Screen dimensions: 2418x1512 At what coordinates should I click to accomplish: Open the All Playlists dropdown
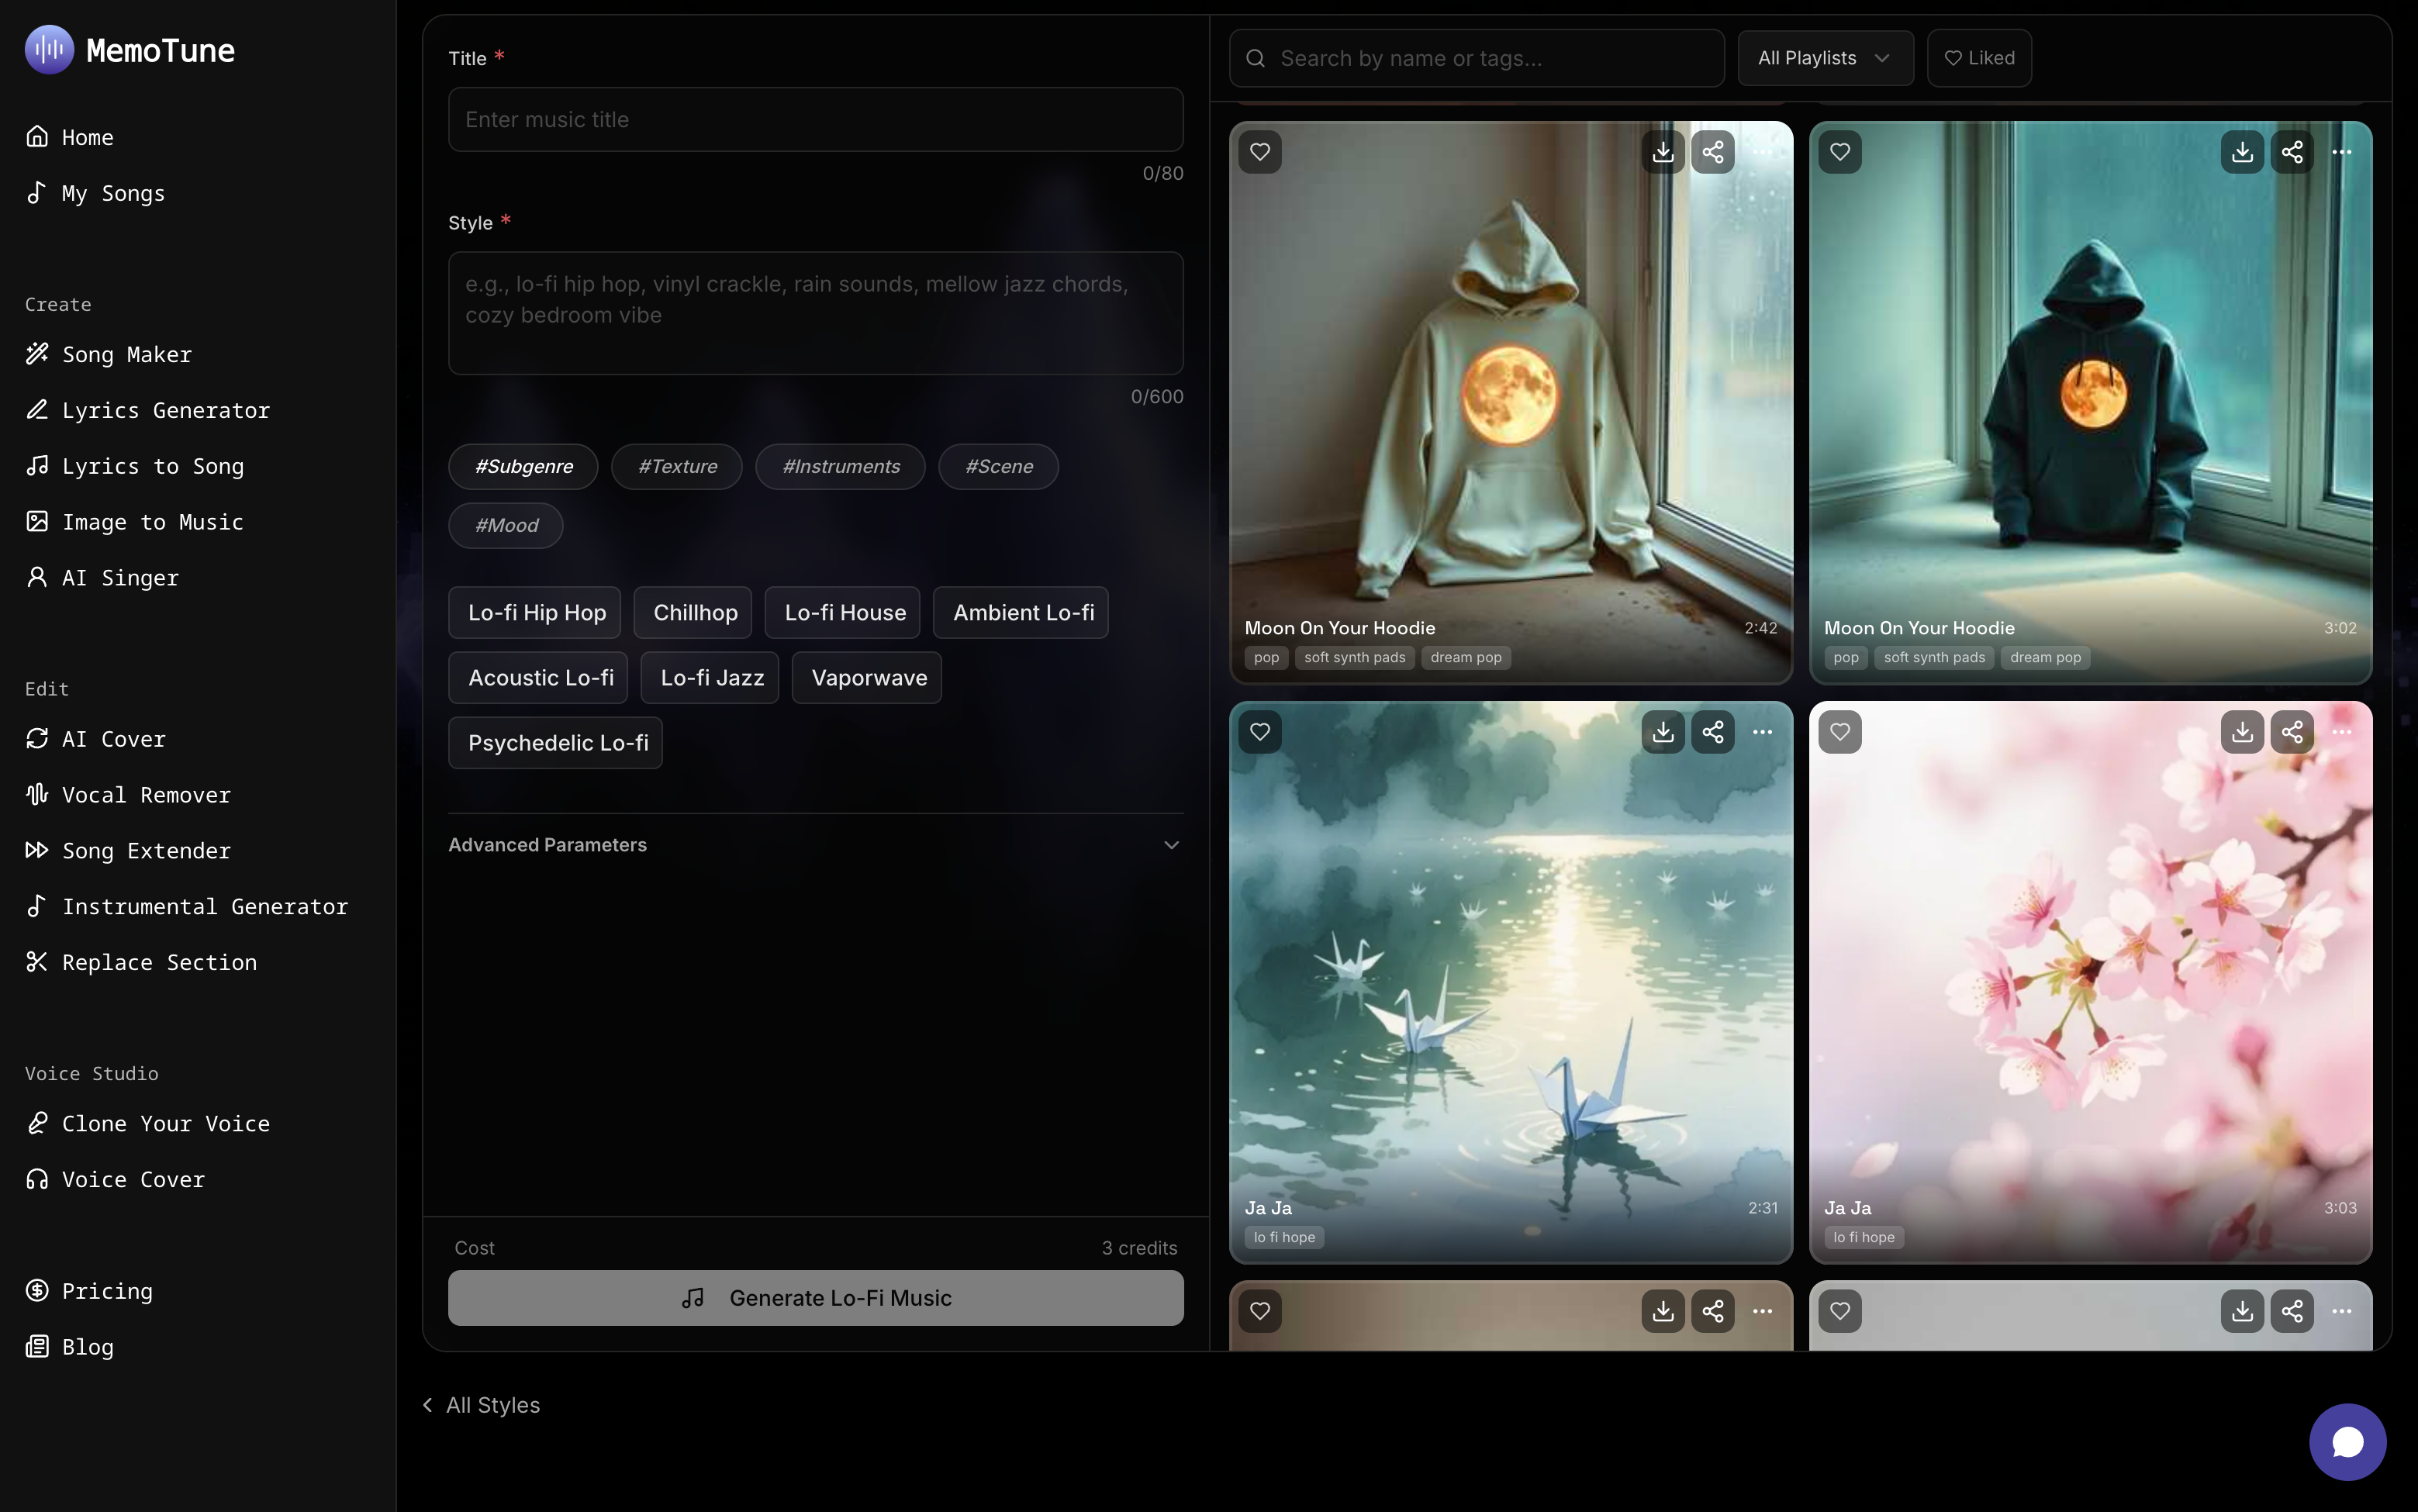tap(1824, 58)
